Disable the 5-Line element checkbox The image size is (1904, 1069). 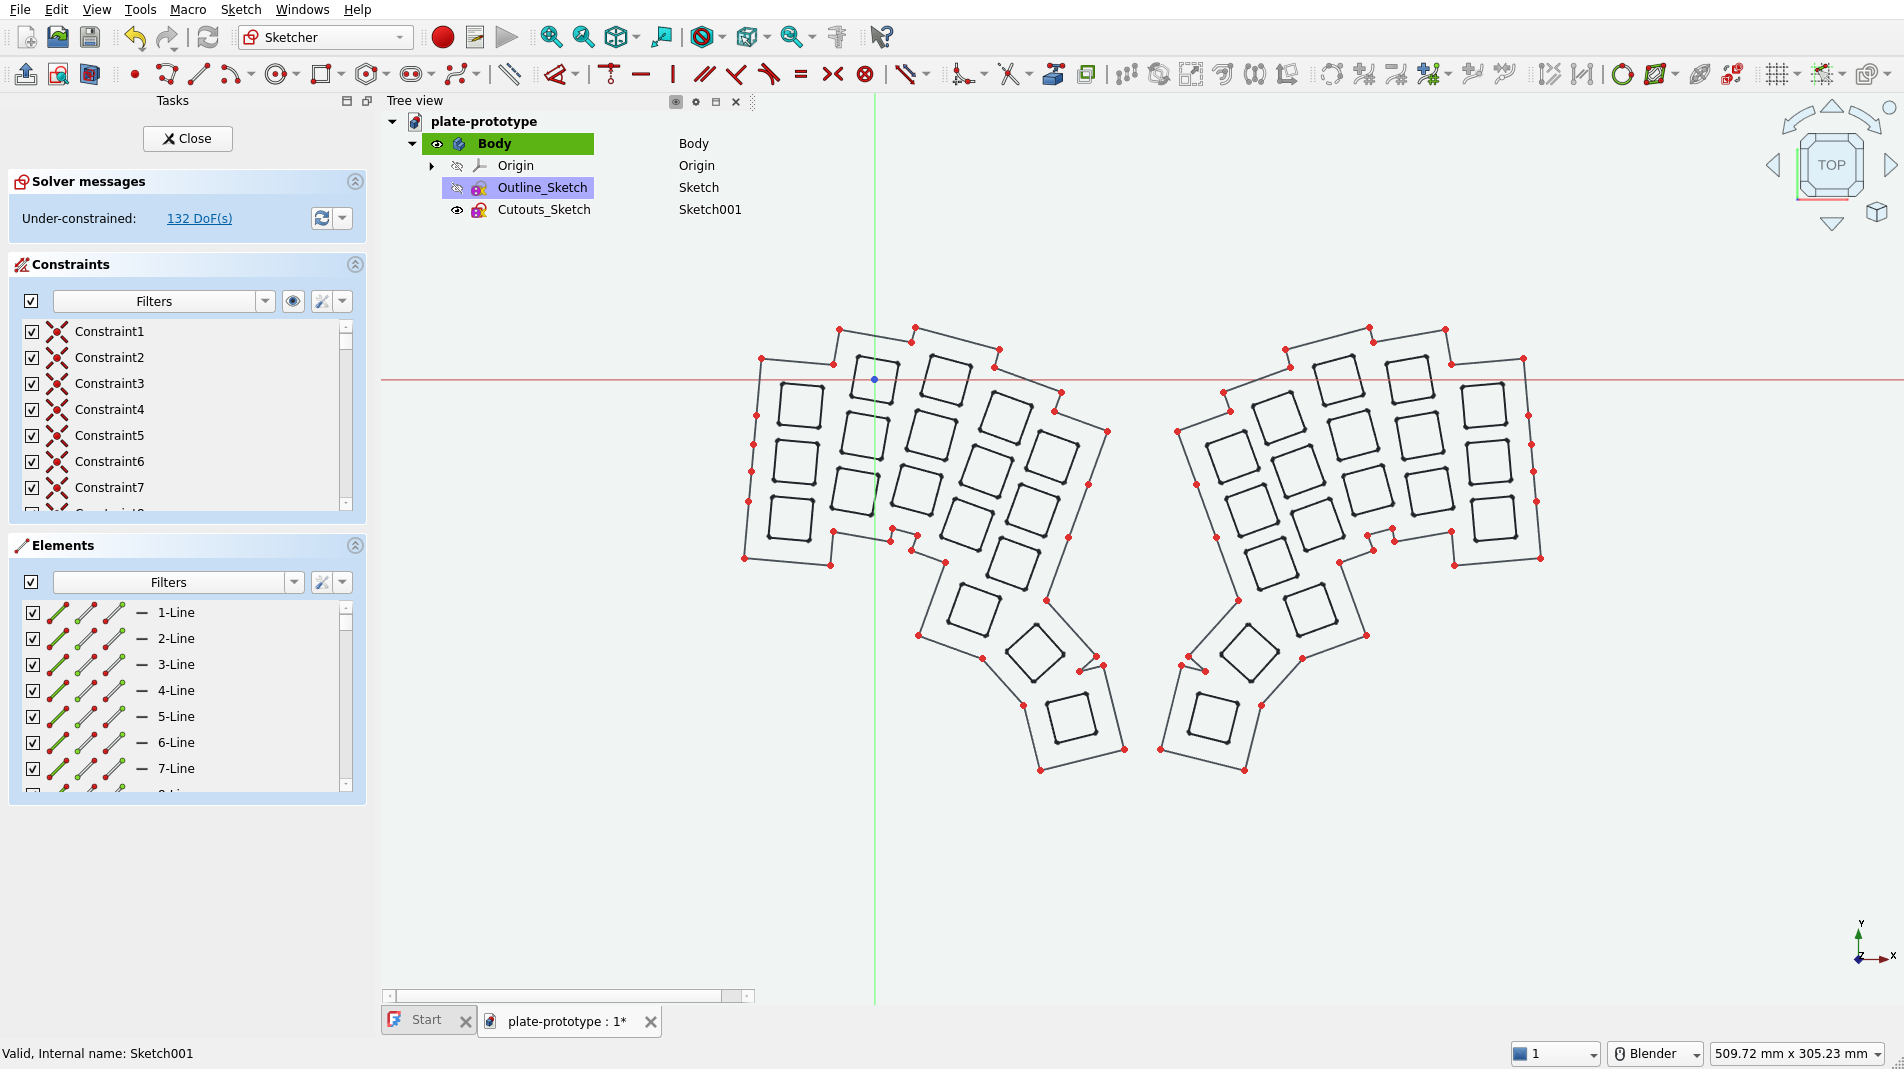point(34,717)
